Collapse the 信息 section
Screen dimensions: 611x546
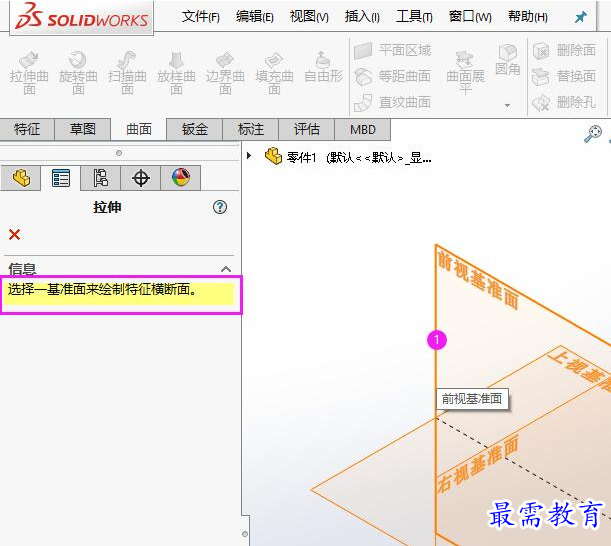[226, 269]
